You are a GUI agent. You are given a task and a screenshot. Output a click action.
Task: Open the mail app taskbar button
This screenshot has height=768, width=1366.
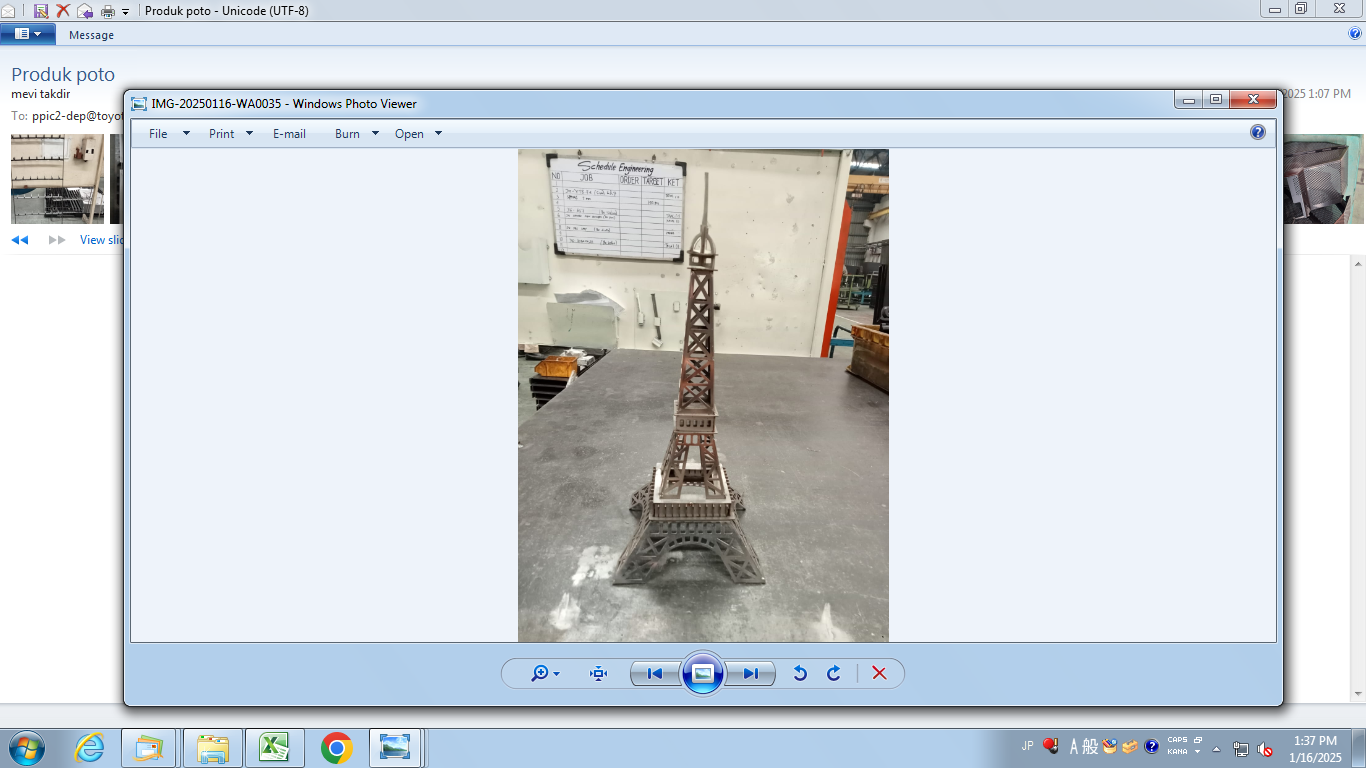(x=148, y=748)
